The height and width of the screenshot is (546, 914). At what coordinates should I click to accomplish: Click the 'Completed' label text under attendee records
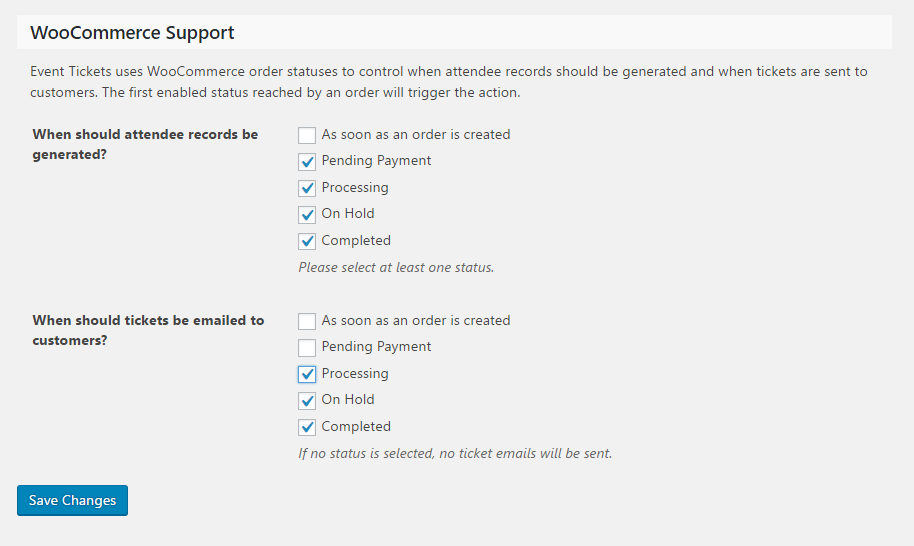click(356, 241)
